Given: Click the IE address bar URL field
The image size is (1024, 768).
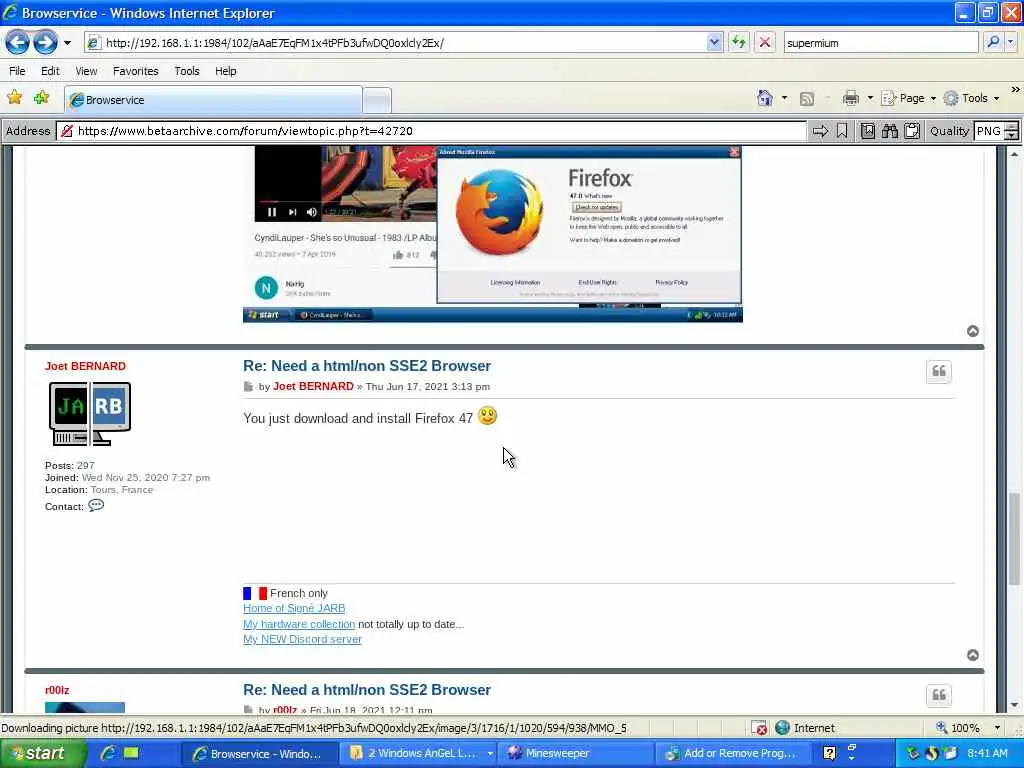Looking at the screenshot, I should coord(395,43).
